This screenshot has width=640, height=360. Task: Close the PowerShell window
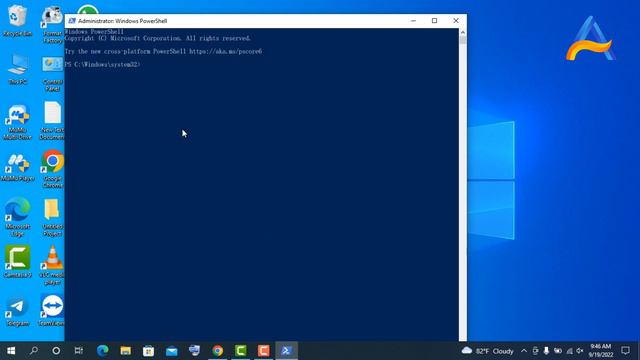point(456,21)
